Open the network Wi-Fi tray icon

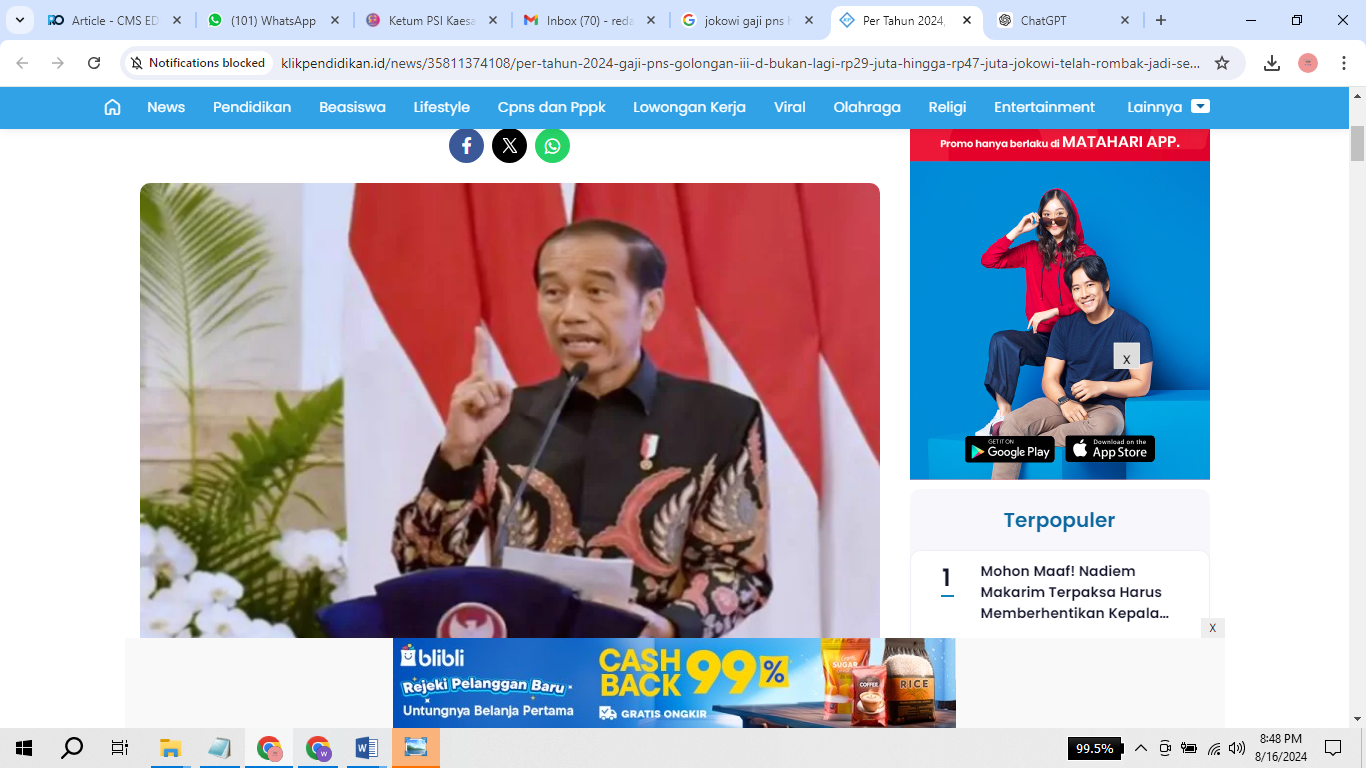[x=1214, y=748]
